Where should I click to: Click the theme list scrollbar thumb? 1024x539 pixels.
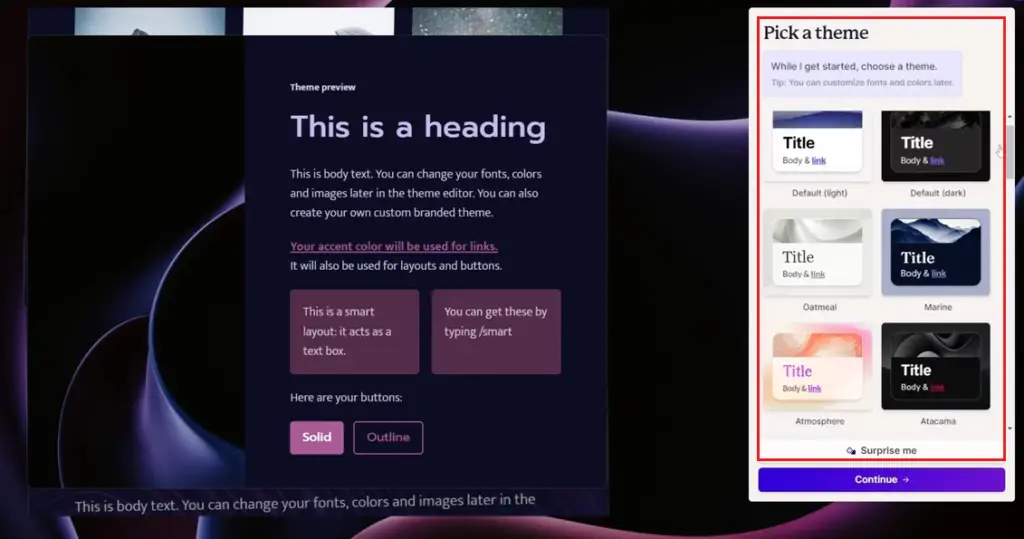tap(1010, 152)
